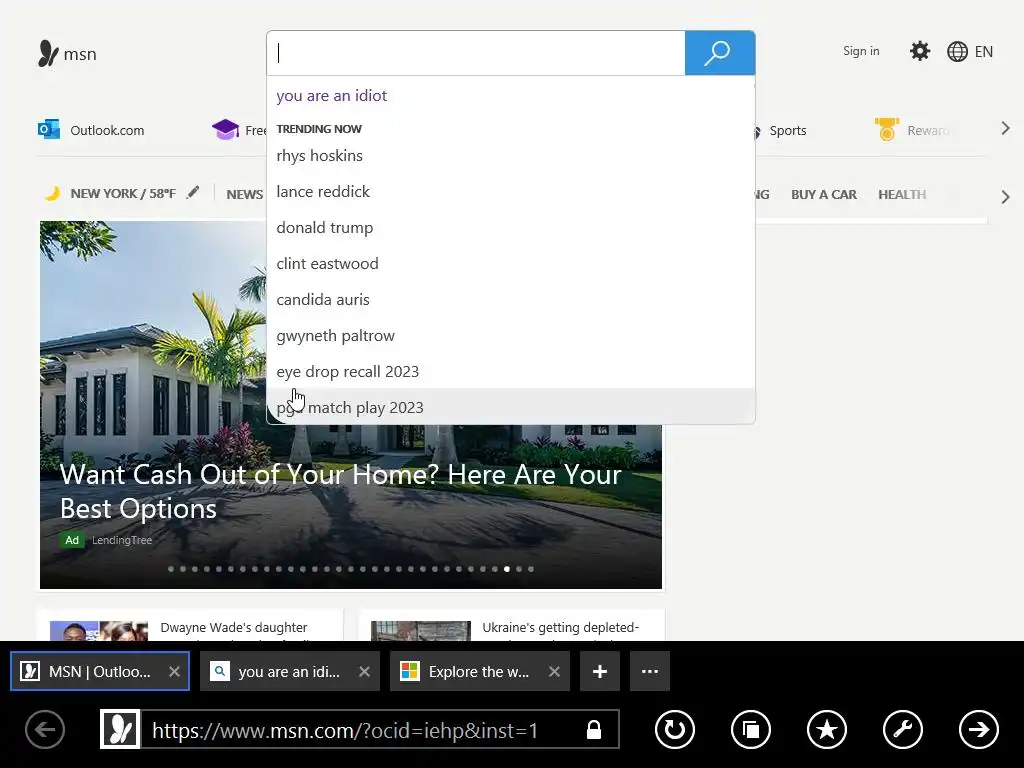Image resolution: width=1024 pixels, height=768 pixels.
Task: Close the MSN | Outlook tab
Action: click(x=174, y=671)
